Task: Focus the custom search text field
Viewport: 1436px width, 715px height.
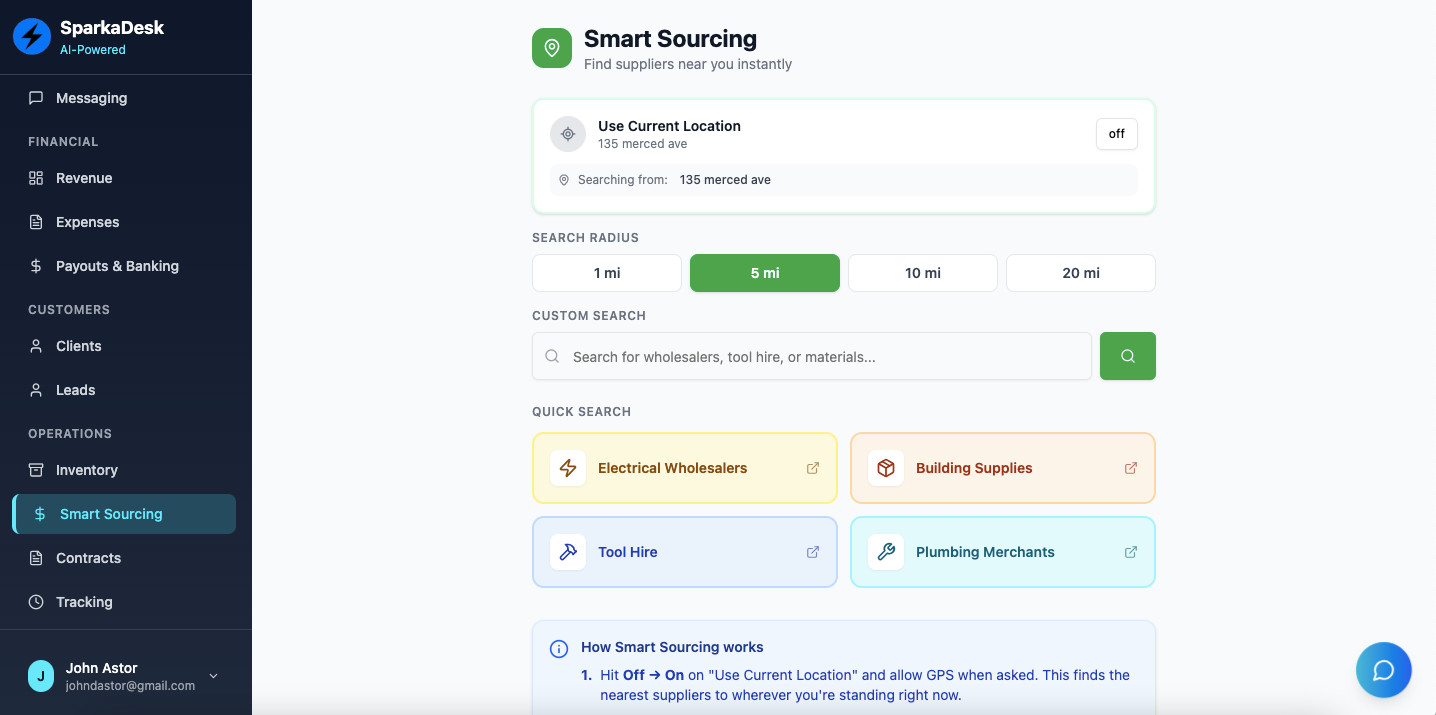Action: tap(812, 356)
